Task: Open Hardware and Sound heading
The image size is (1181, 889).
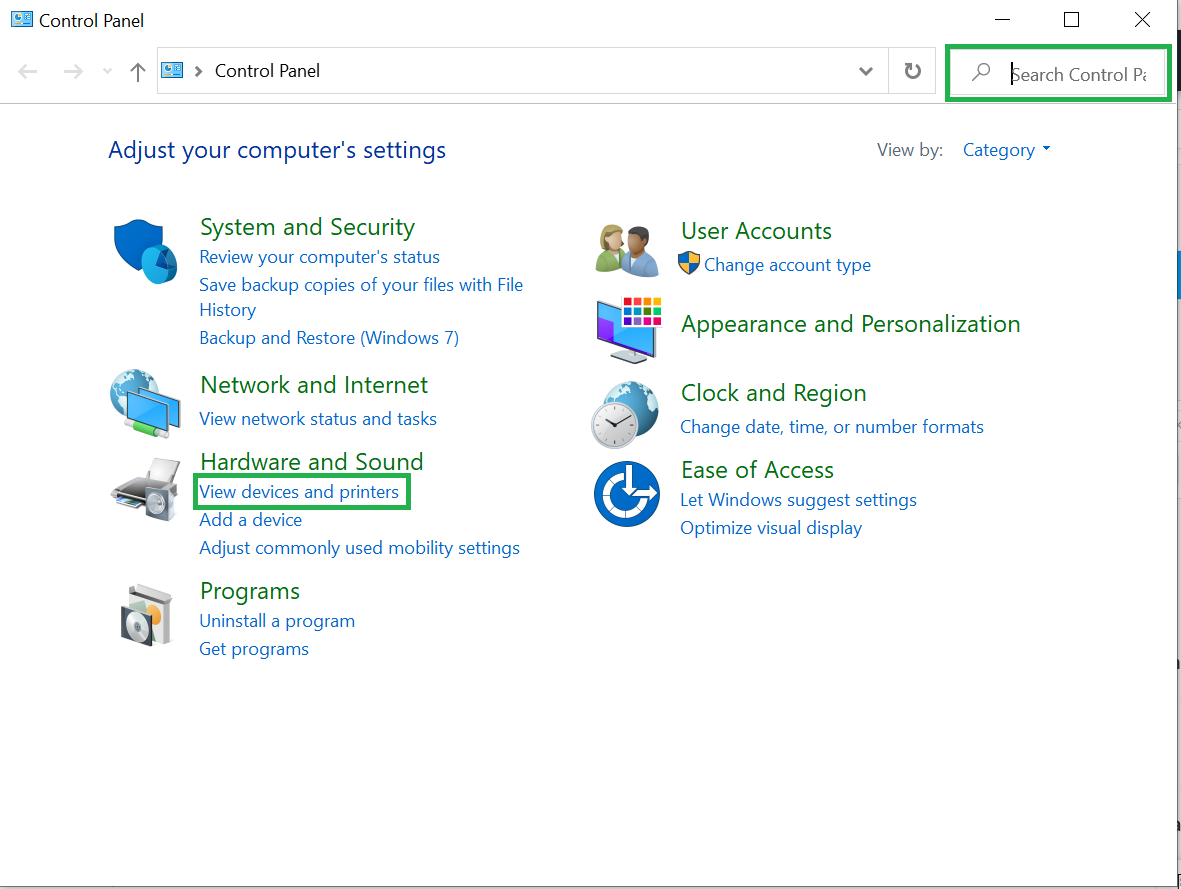Action: point(312,461)
